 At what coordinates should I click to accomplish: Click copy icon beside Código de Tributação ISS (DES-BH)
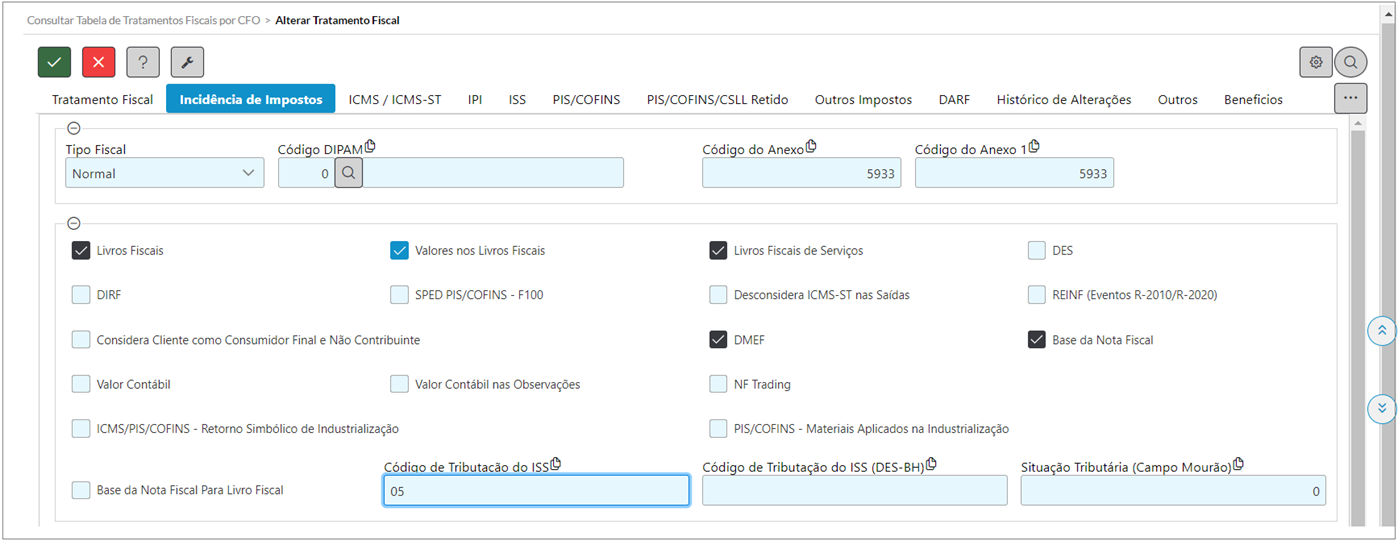point(930,464)
